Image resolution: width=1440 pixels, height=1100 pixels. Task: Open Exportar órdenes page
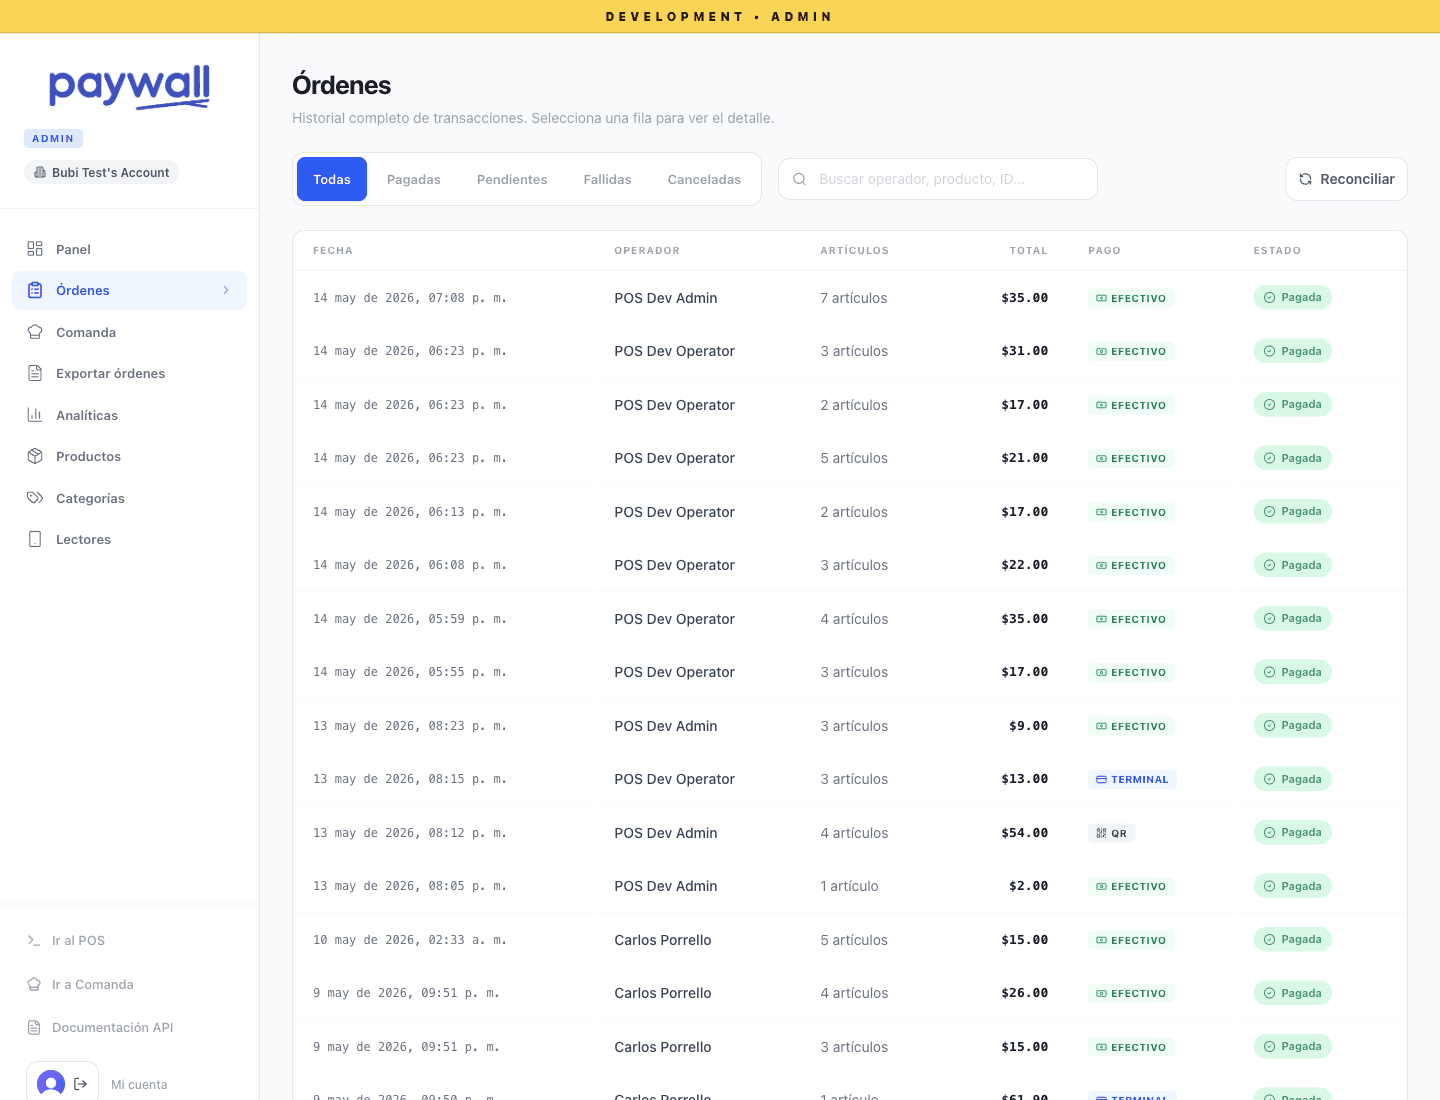click(x=130, y=373)
